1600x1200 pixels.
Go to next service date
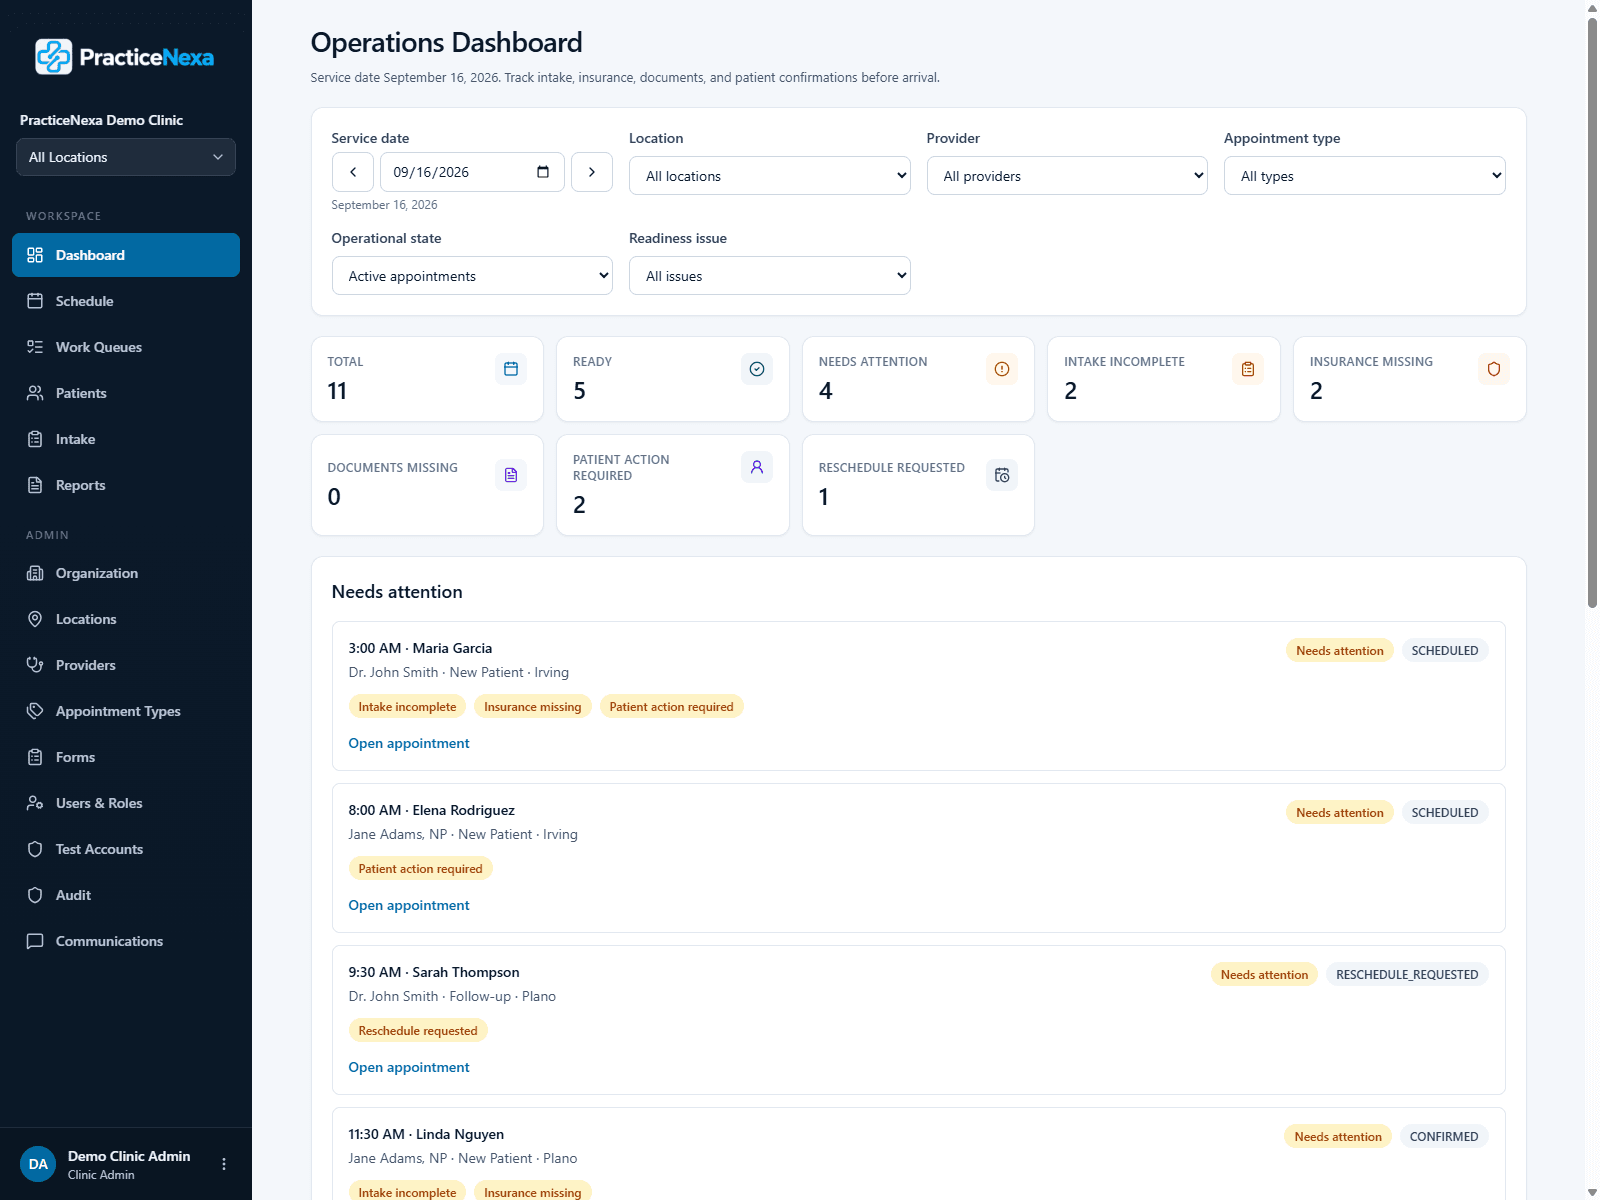click(592, 172)
